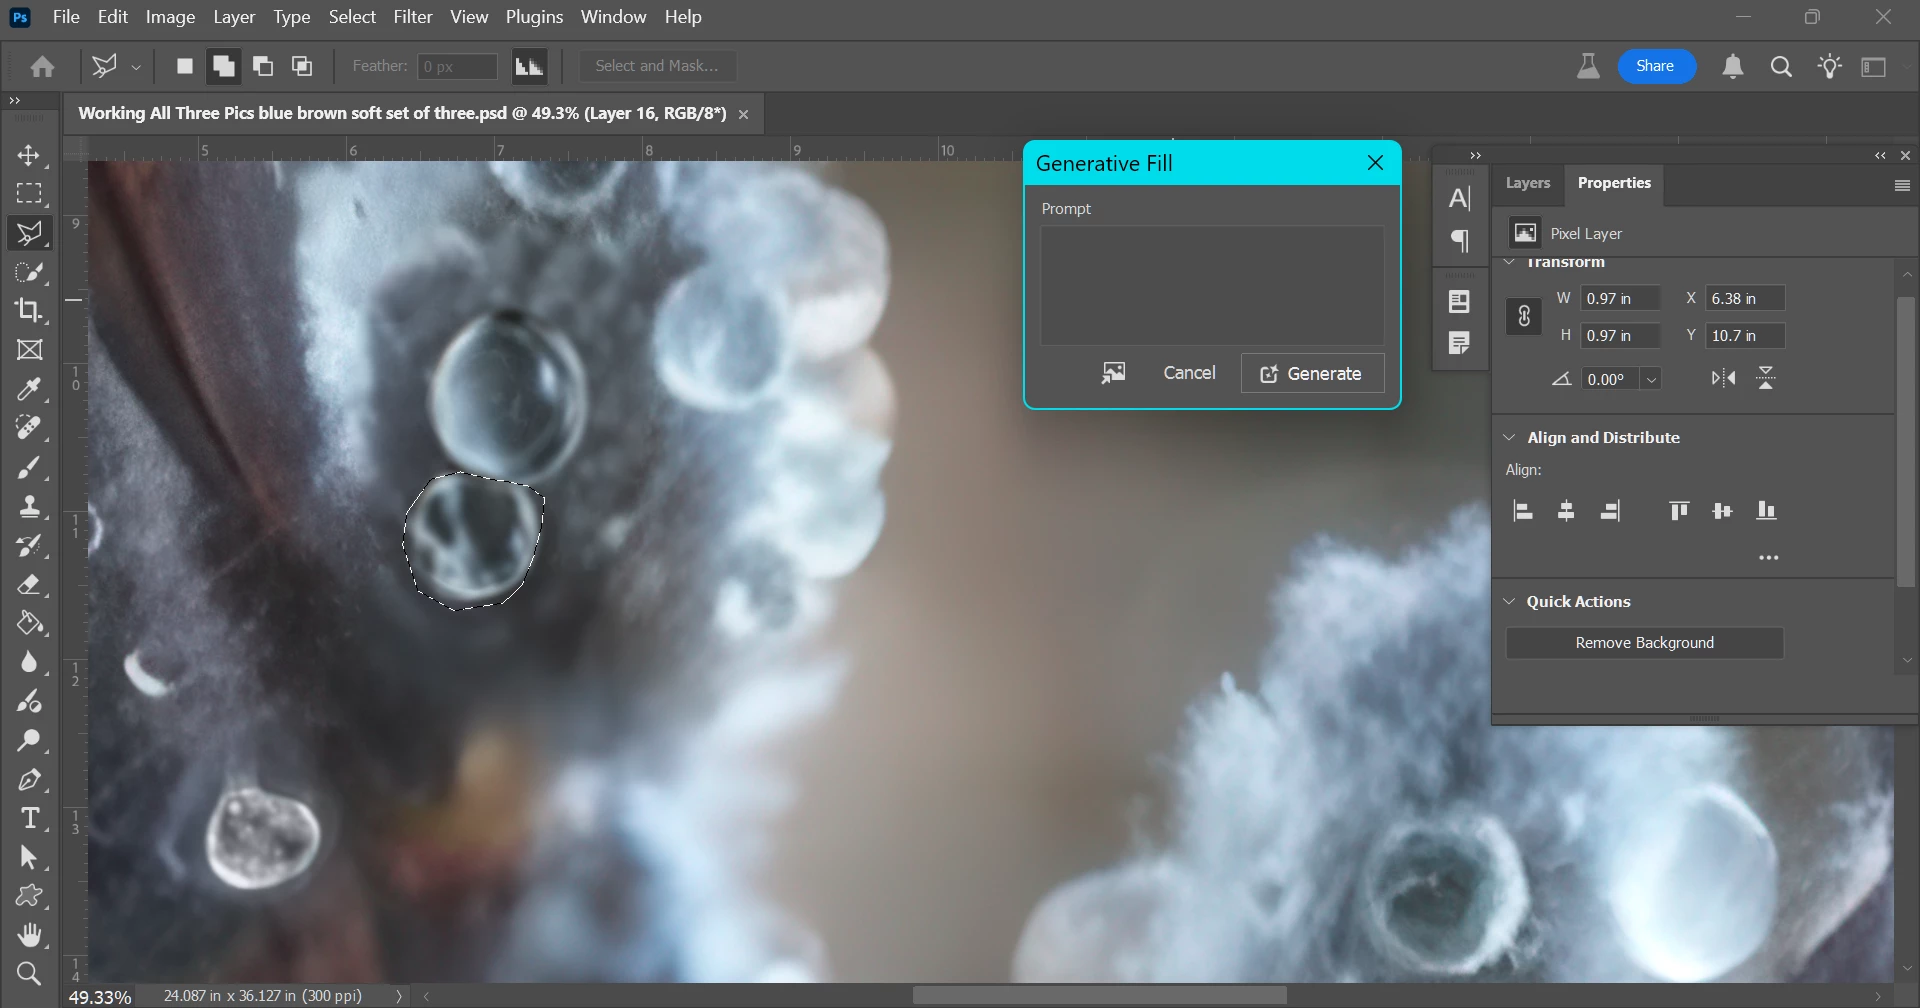Open the Properties panel menu
The width and height of the screenshot is (1920, 1008).
[x=1902, y=185]
